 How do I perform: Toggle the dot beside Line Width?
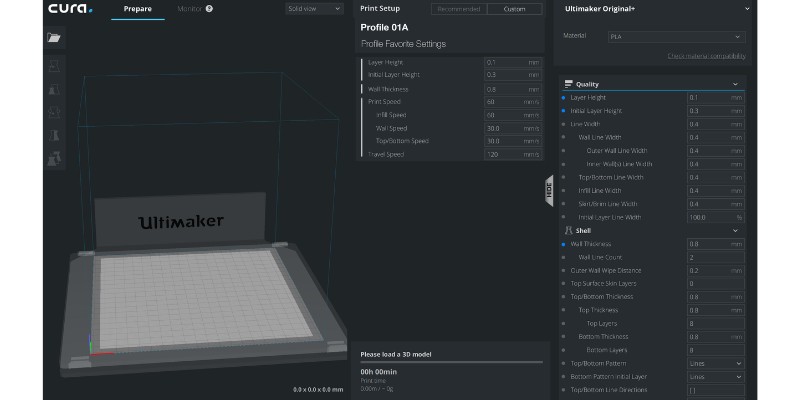[x=563, y=124]
